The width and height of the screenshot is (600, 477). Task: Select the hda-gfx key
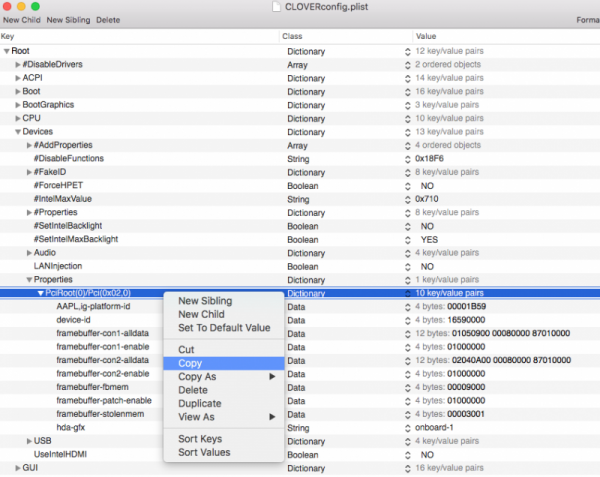pyautogui.click(x=71, y=428)
